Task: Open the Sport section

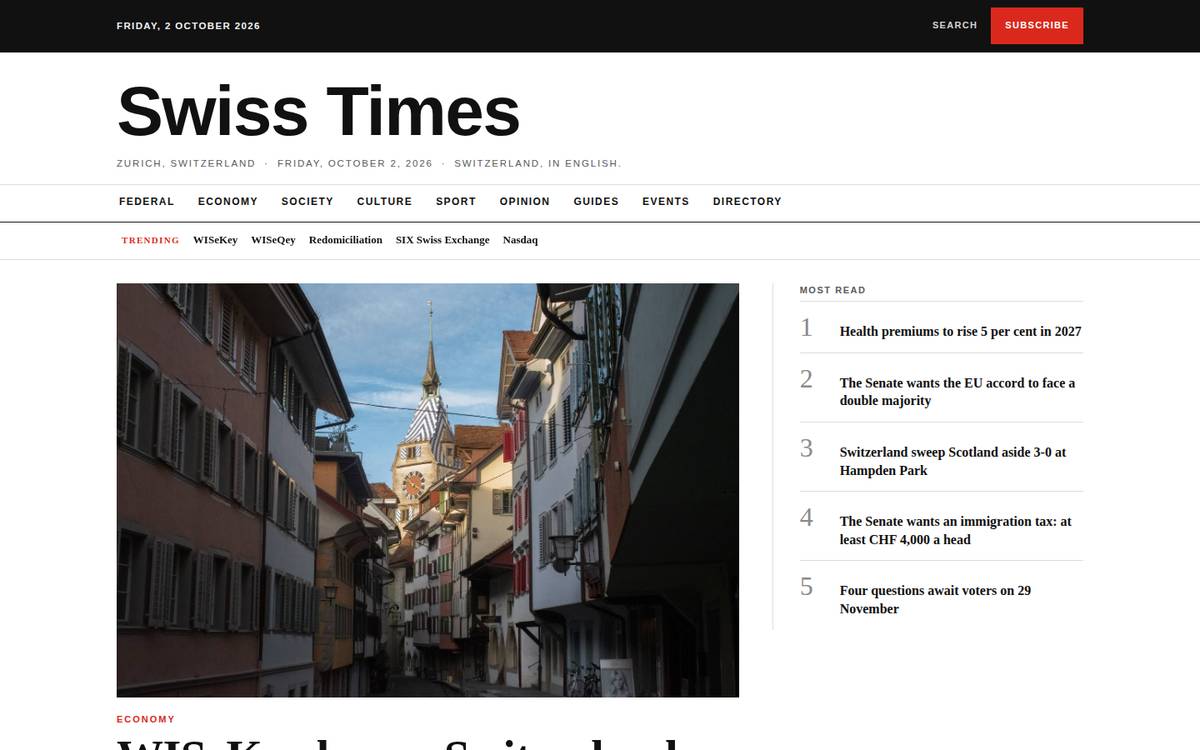Action: tap(455, 202)
